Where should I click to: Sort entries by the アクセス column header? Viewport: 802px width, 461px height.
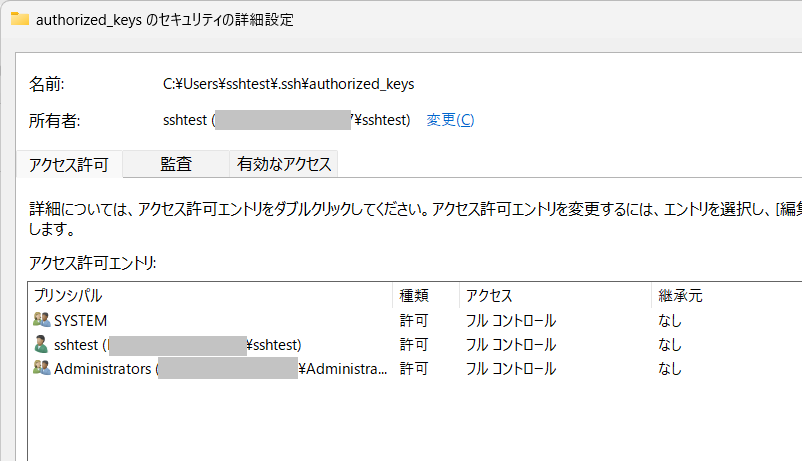(489, 296)
